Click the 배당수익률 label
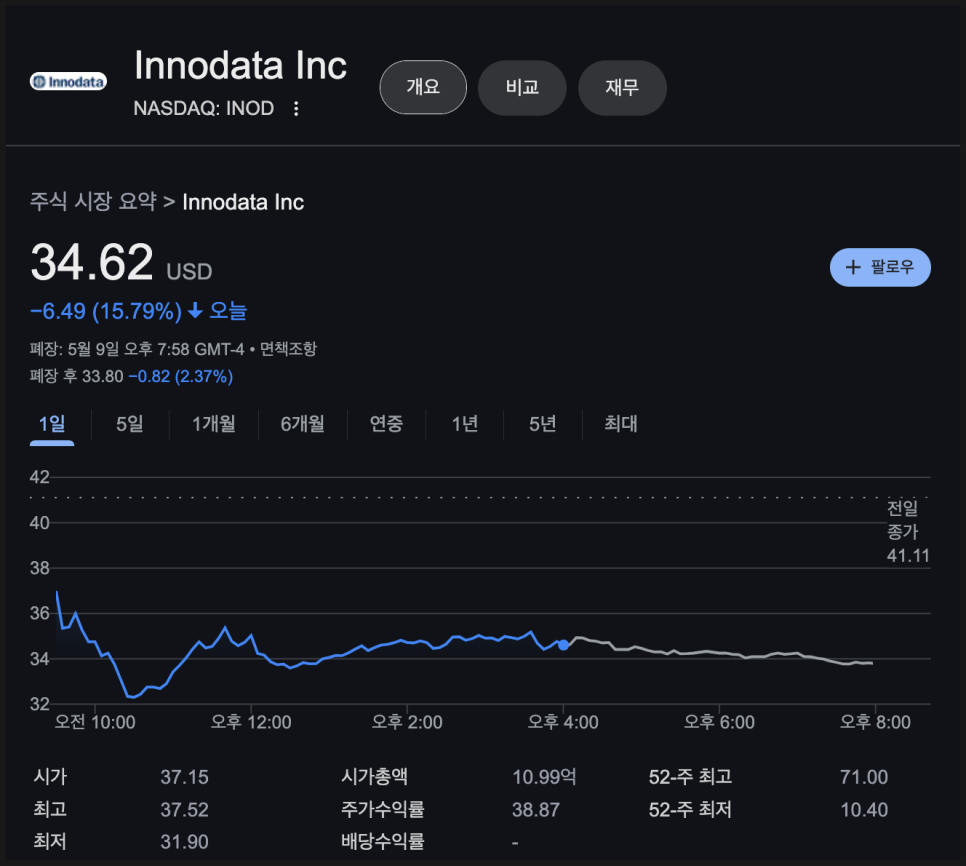The width and height of the screenshot is (966, 866). coord(383,841)
